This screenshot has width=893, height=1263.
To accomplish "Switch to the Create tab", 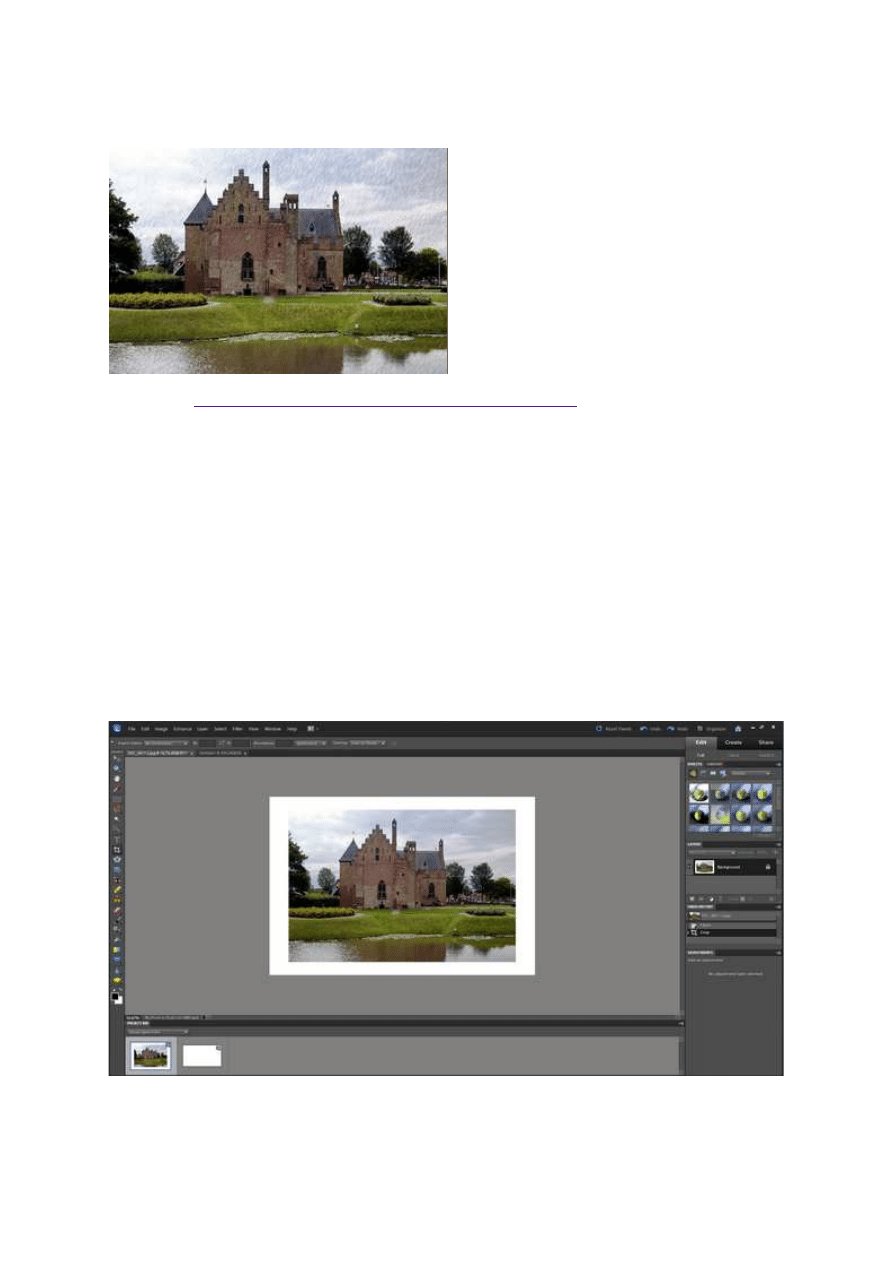I will [733, 742].
